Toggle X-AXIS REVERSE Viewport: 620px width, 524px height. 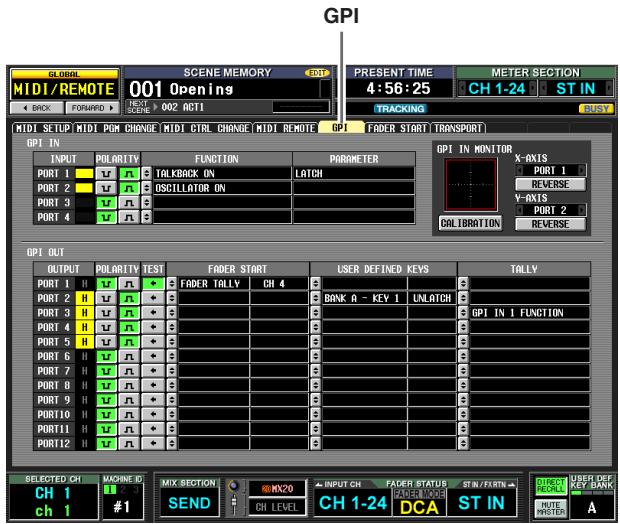(550, 184)
